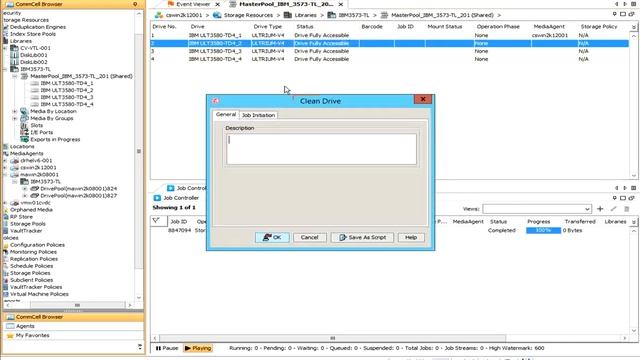Open Storage Resources breadcrumb link
This screenshot has width=640, height=360.
(x=248, y=15)
